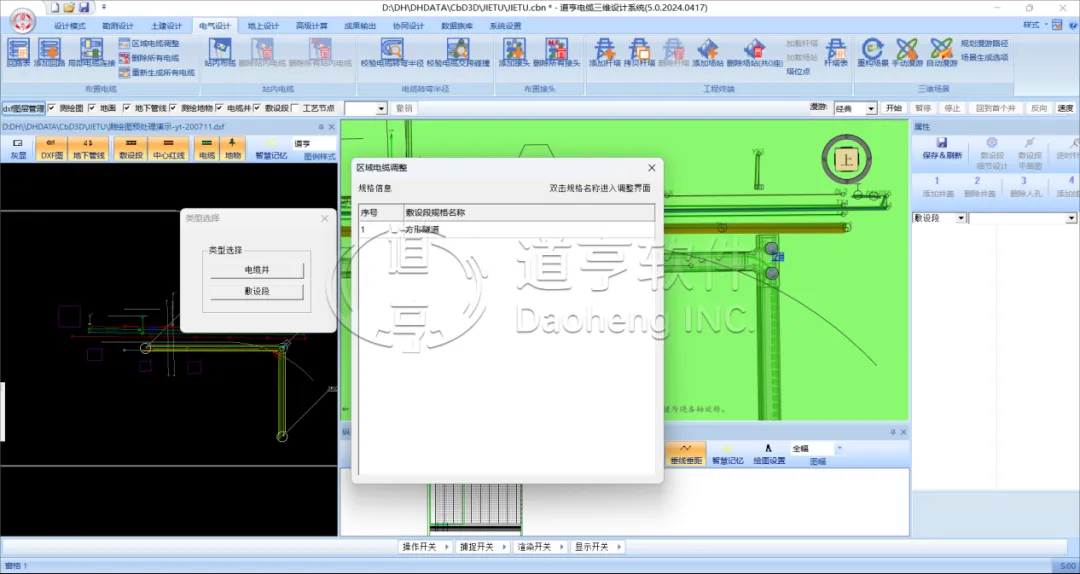Start 自动漫游 auto roaming tool
The width and height of the screenshot is (1080, 574).
pos(940,50)
